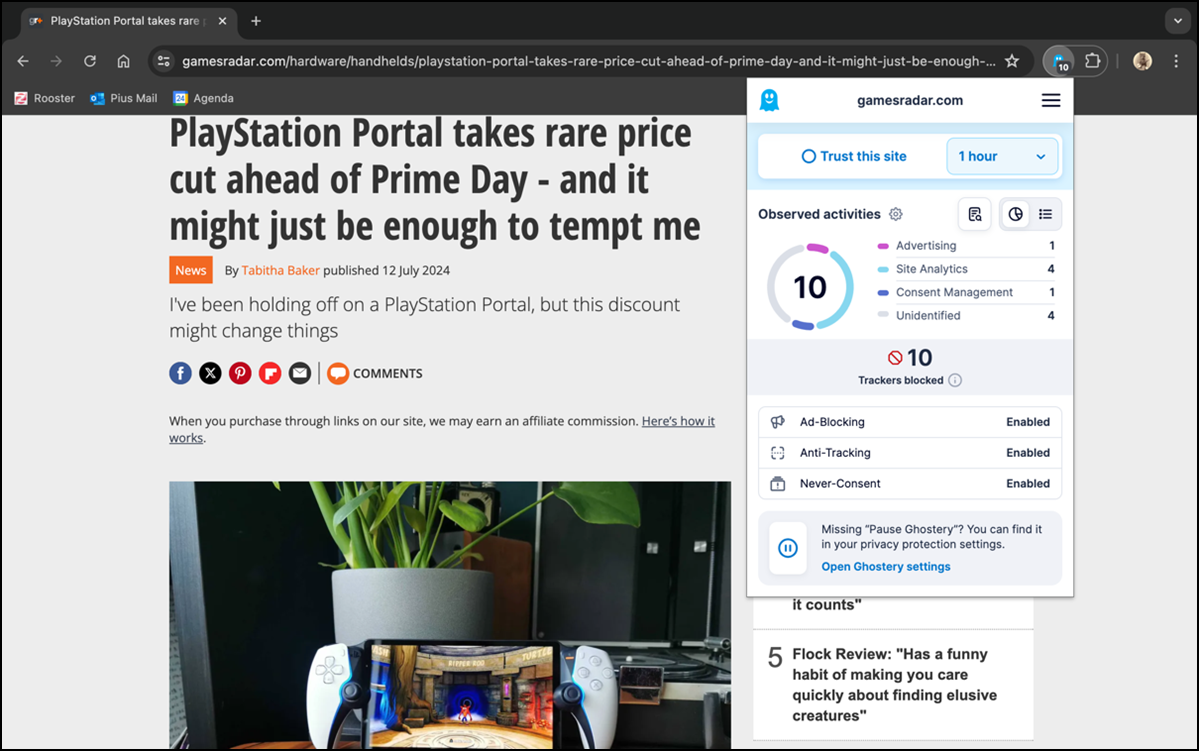Viewport: 1199px width, 751px height.
Task: Share article on Flipboard
Action: 270,373
